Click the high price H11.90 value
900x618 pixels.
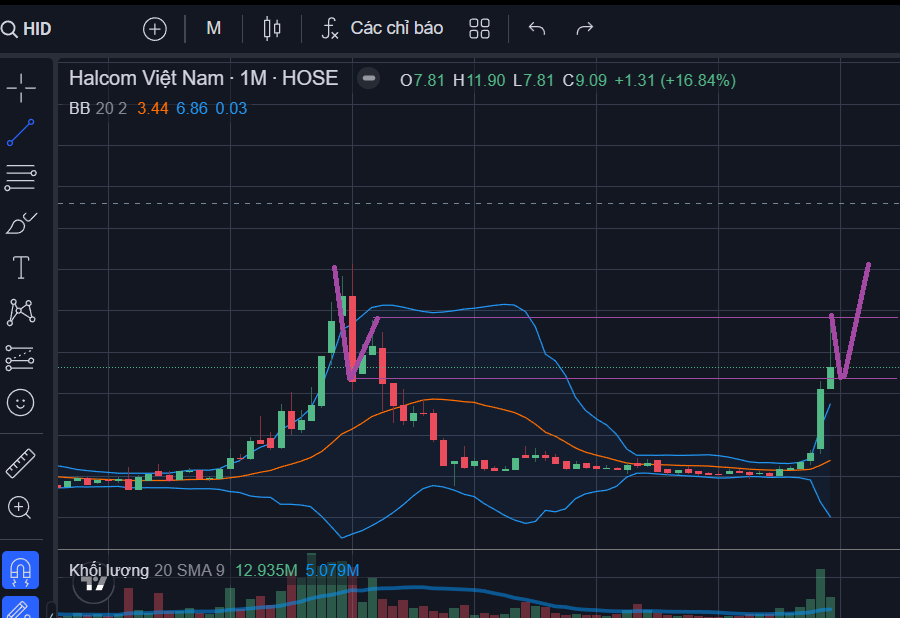[x=479, y=80]
